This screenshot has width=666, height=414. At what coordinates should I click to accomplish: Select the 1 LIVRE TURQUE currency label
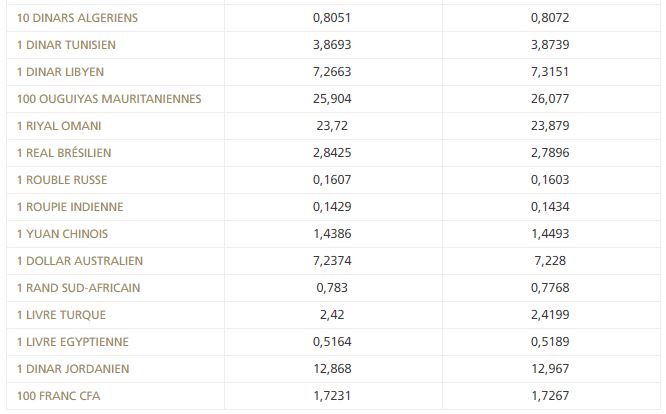(x=61, y=315)
